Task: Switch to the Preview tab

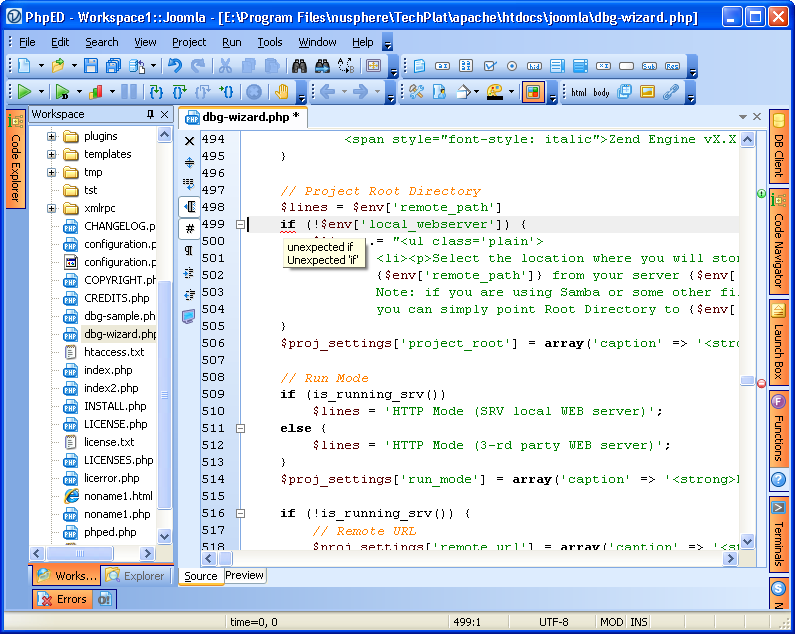Action: [244, 575]
